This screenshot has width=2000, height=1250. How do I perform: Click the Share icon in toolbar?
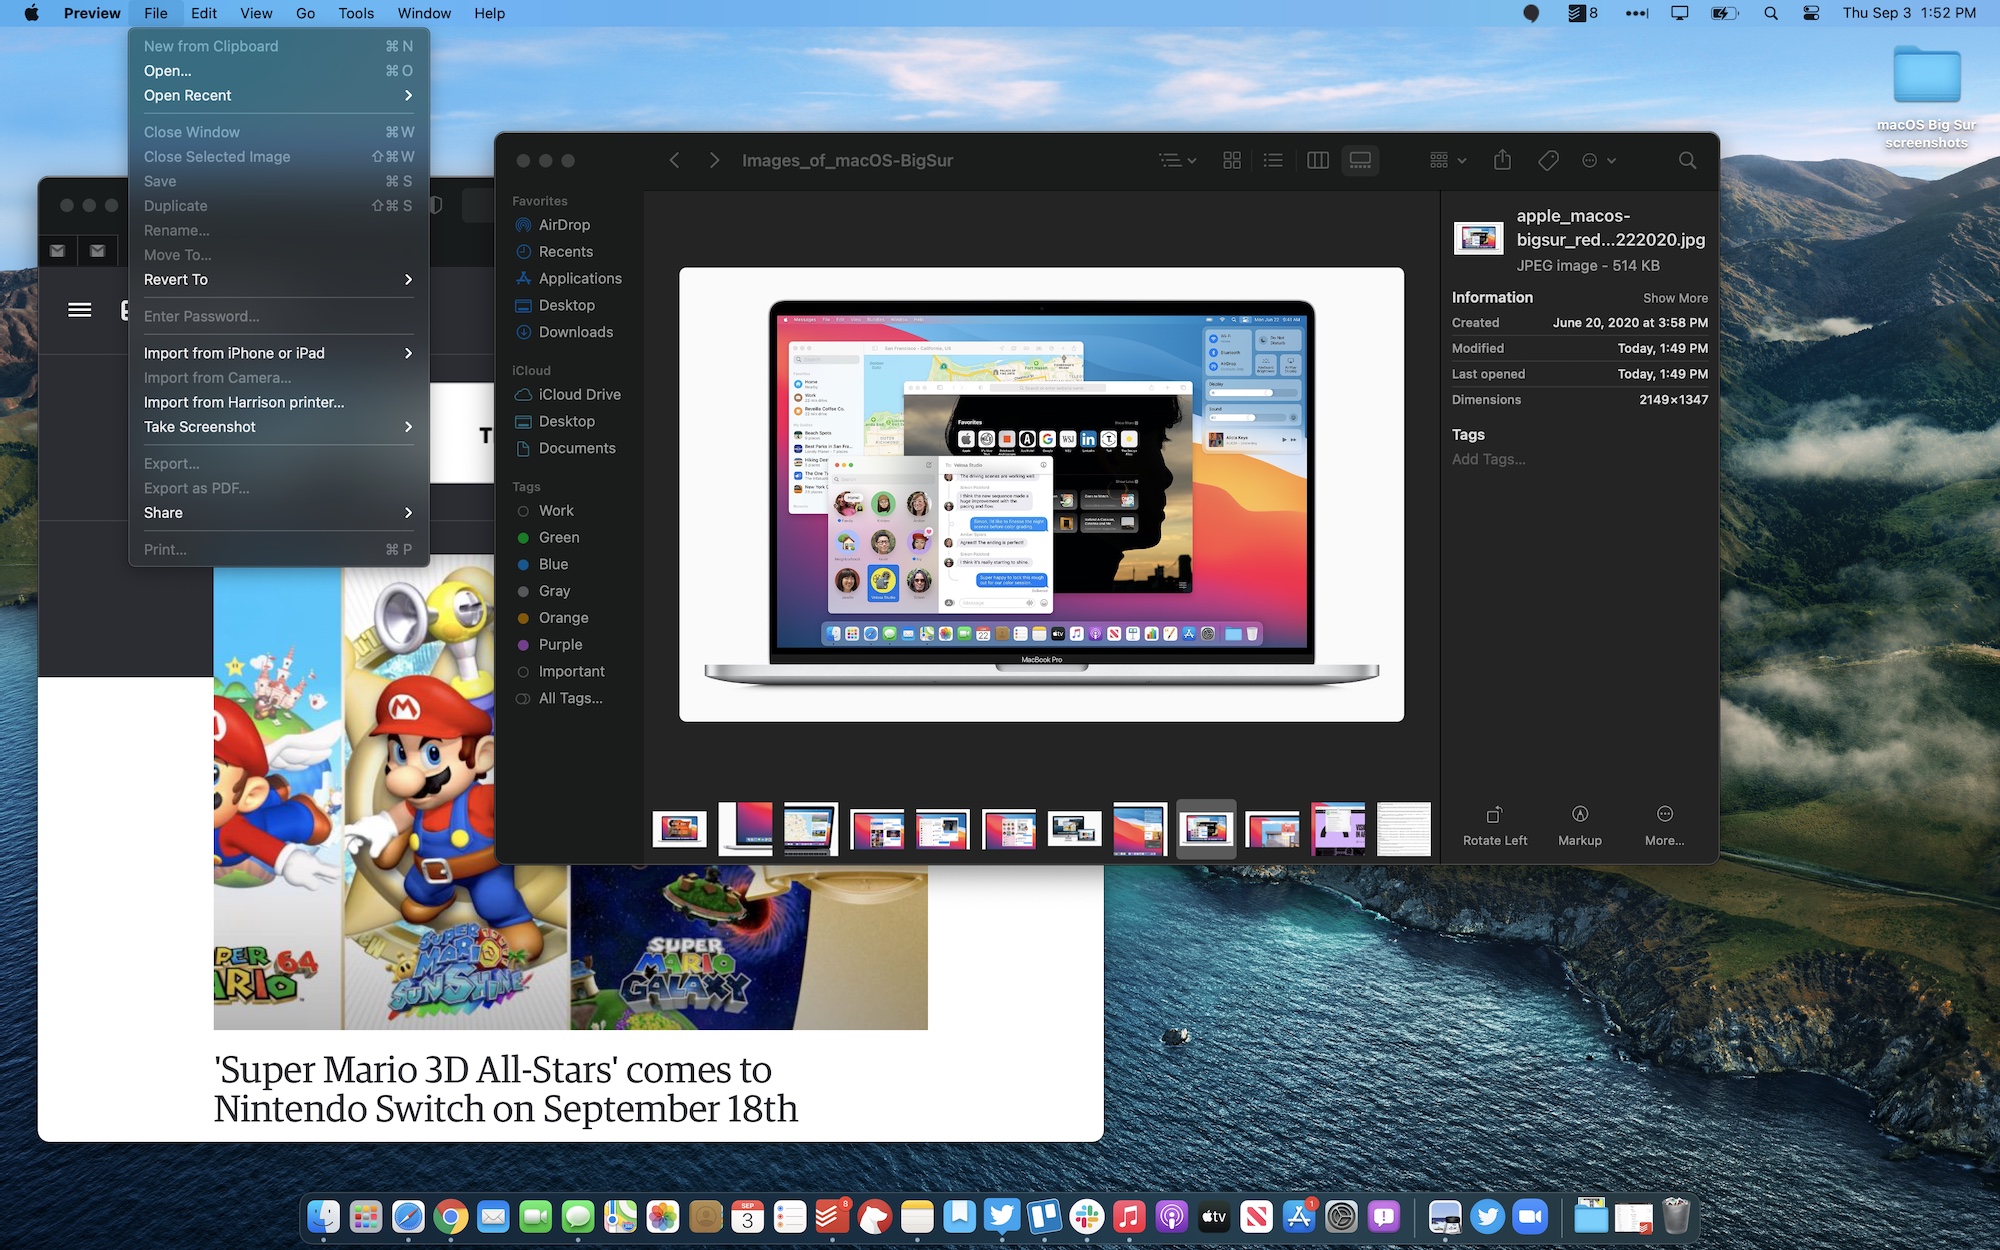click(1503, 158)
